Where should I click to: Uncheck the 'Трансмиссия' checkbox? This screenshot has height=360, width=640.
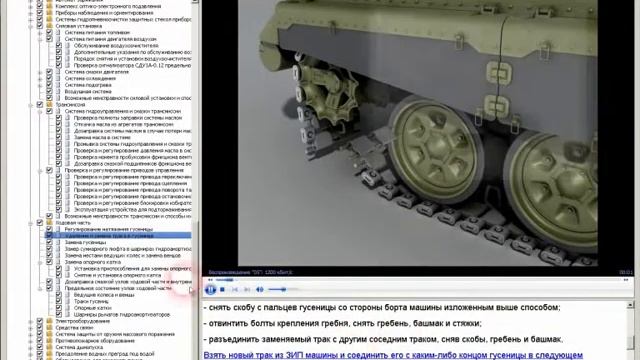click(40, 104)
